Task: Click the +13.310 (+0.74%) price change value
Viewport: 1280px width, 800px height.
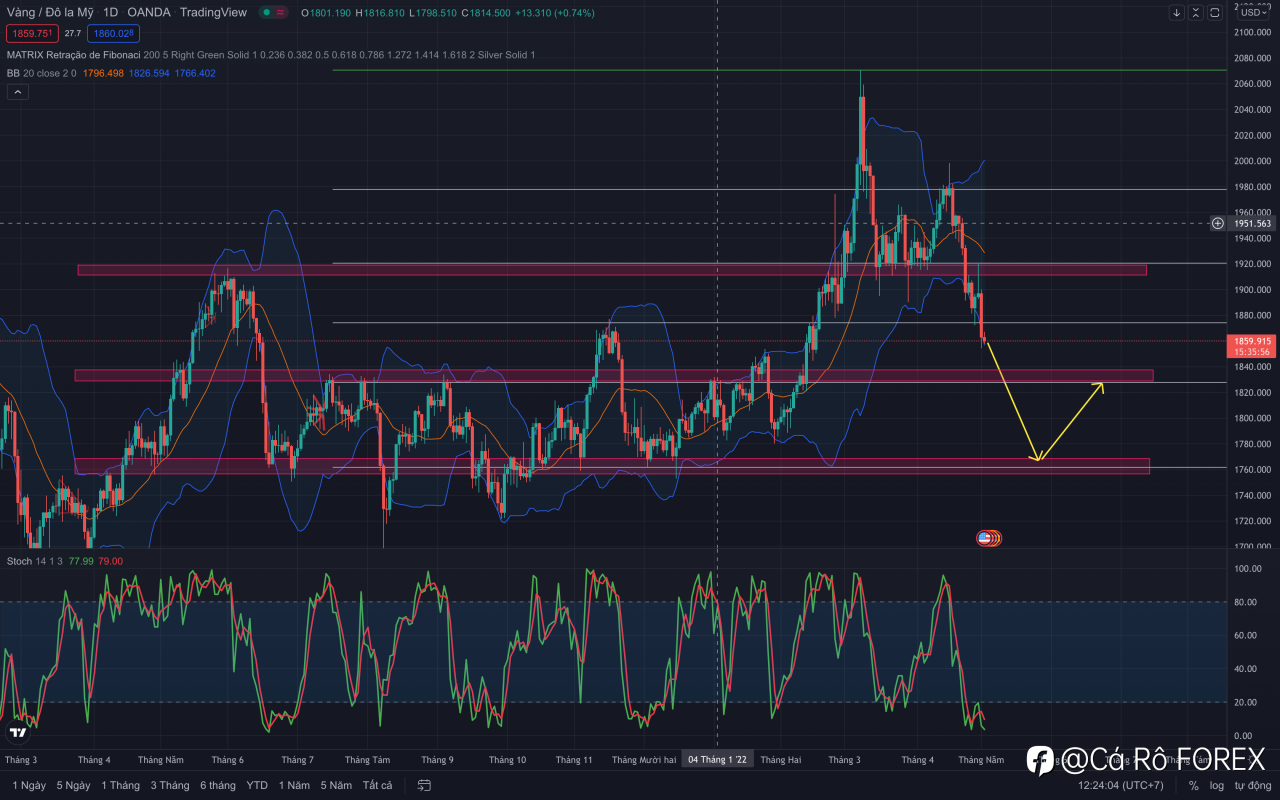Action: pyautogui.click(x=553, y=13)
